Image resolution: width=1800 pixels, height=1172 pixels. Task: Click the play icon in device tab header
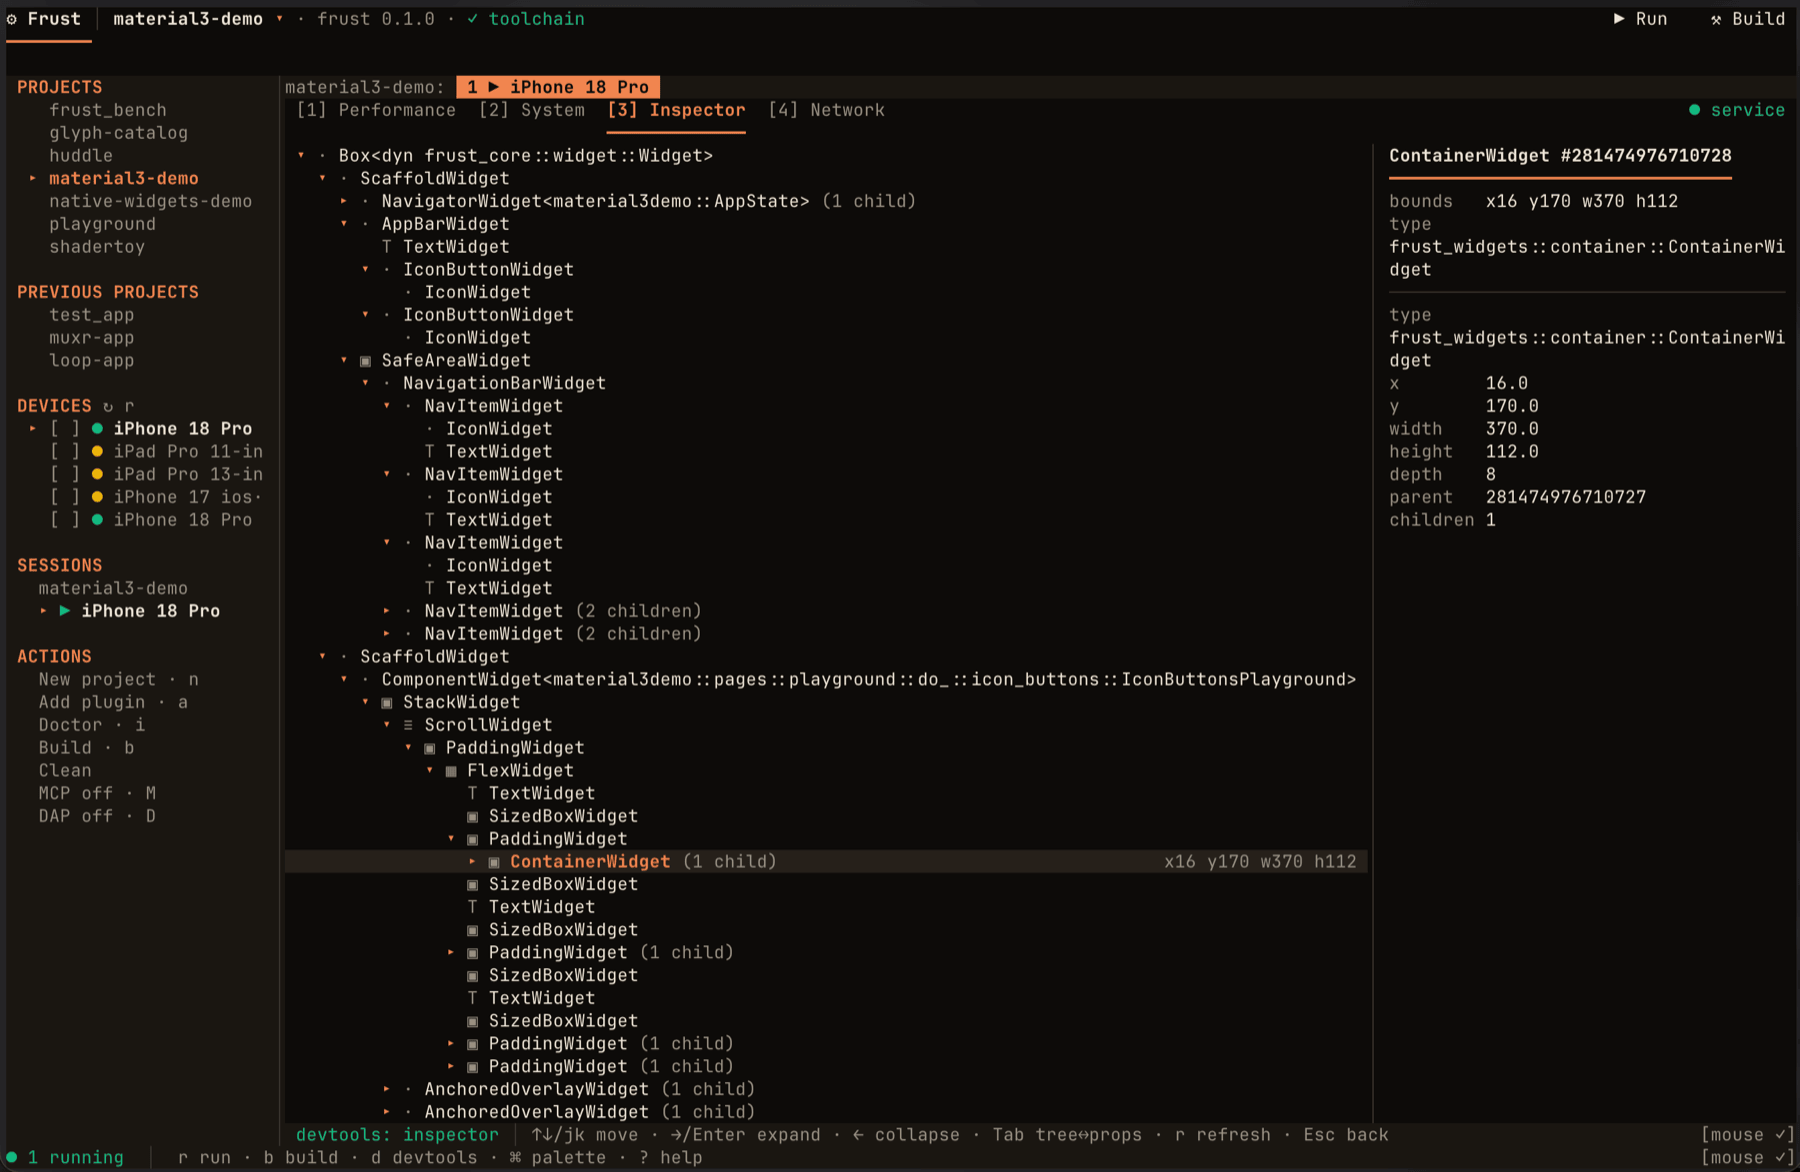[x=494, y=87]
